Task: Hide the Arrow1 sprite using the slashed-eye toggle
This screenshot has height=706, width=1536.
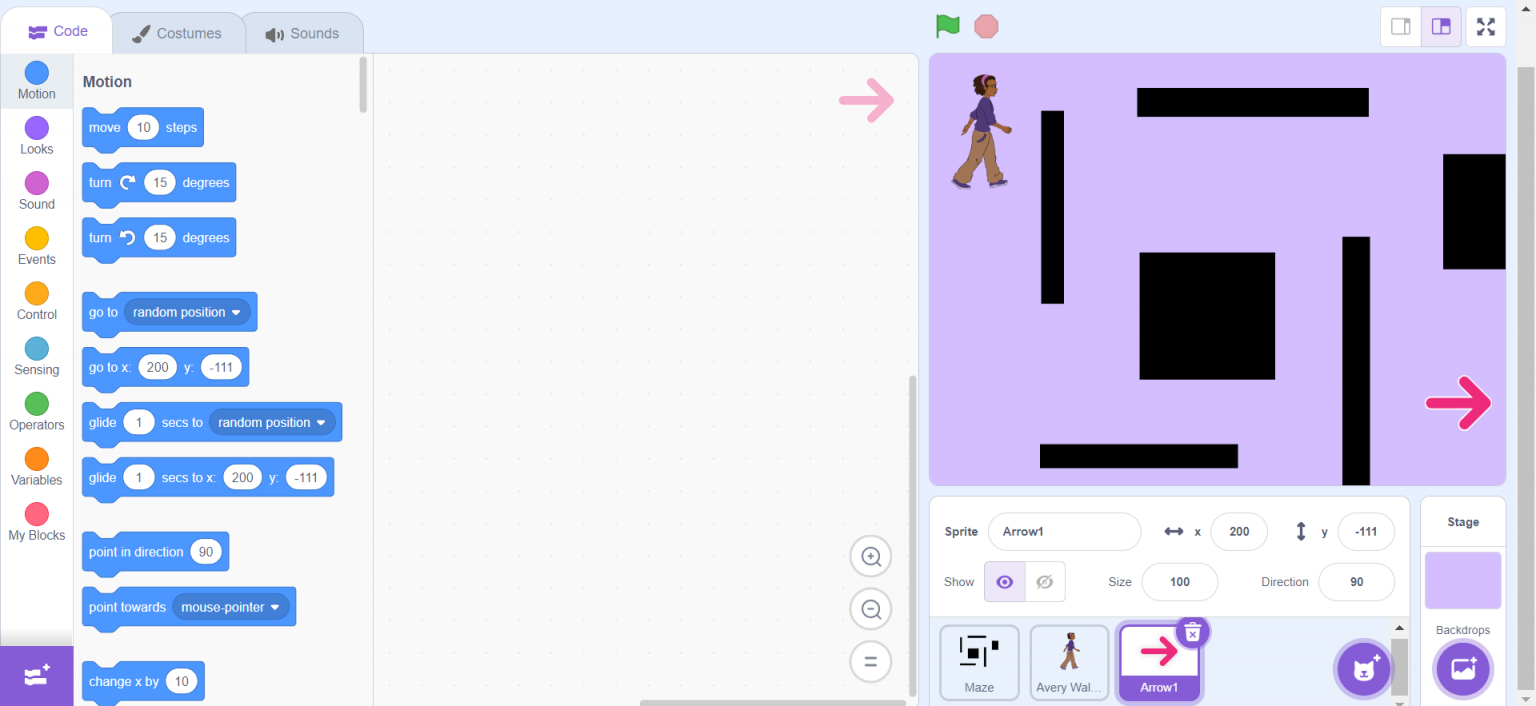Action: tap(1044, 581)
